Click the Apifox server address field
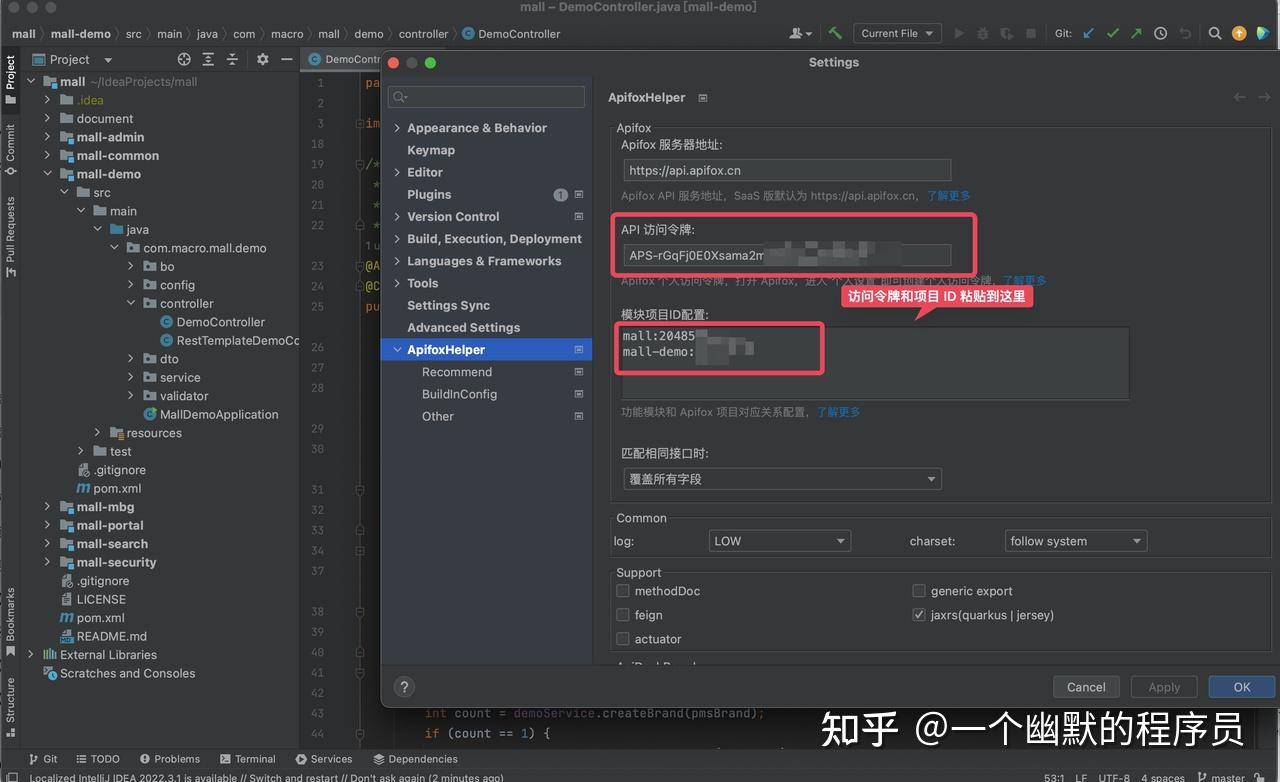This screenshot has width=1280, height=782. [787, 170]
